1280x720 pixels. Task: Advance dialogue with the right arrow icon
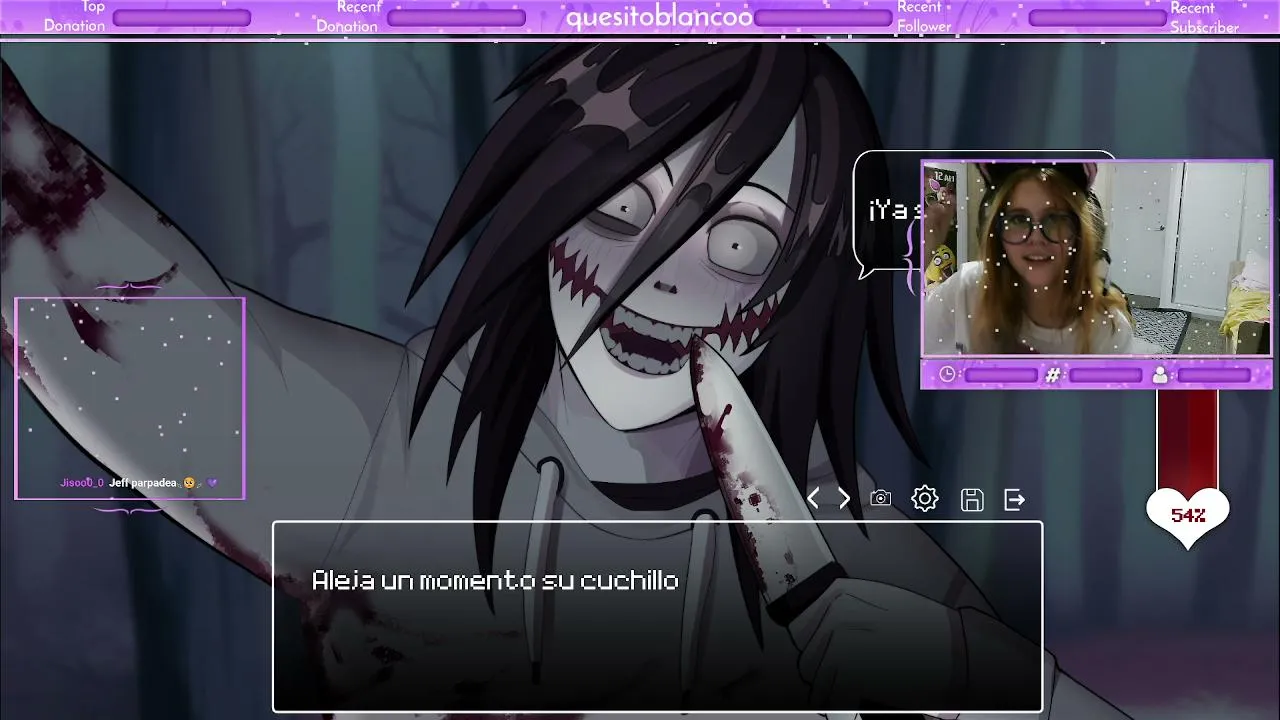[844, 499]
